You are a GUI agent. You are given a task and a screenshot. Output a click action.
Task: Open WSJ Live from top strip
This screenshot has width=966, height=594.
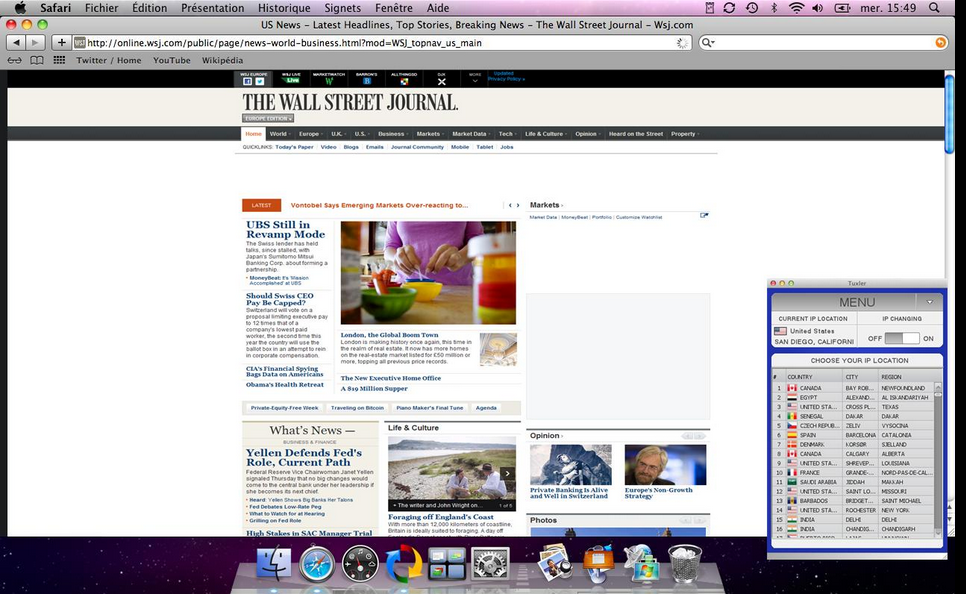(x=291, y=78)
